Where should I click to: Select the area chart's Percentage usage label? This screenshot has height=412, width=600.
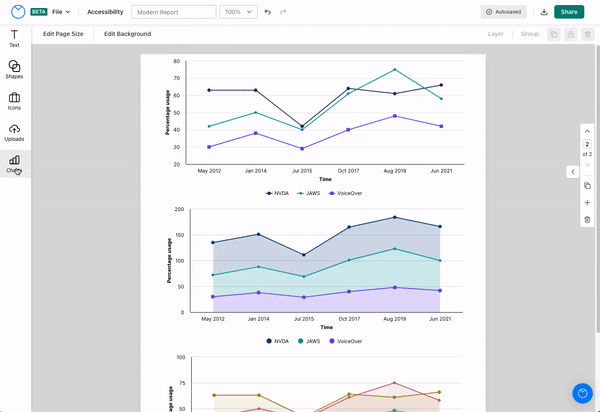(169, 261)
